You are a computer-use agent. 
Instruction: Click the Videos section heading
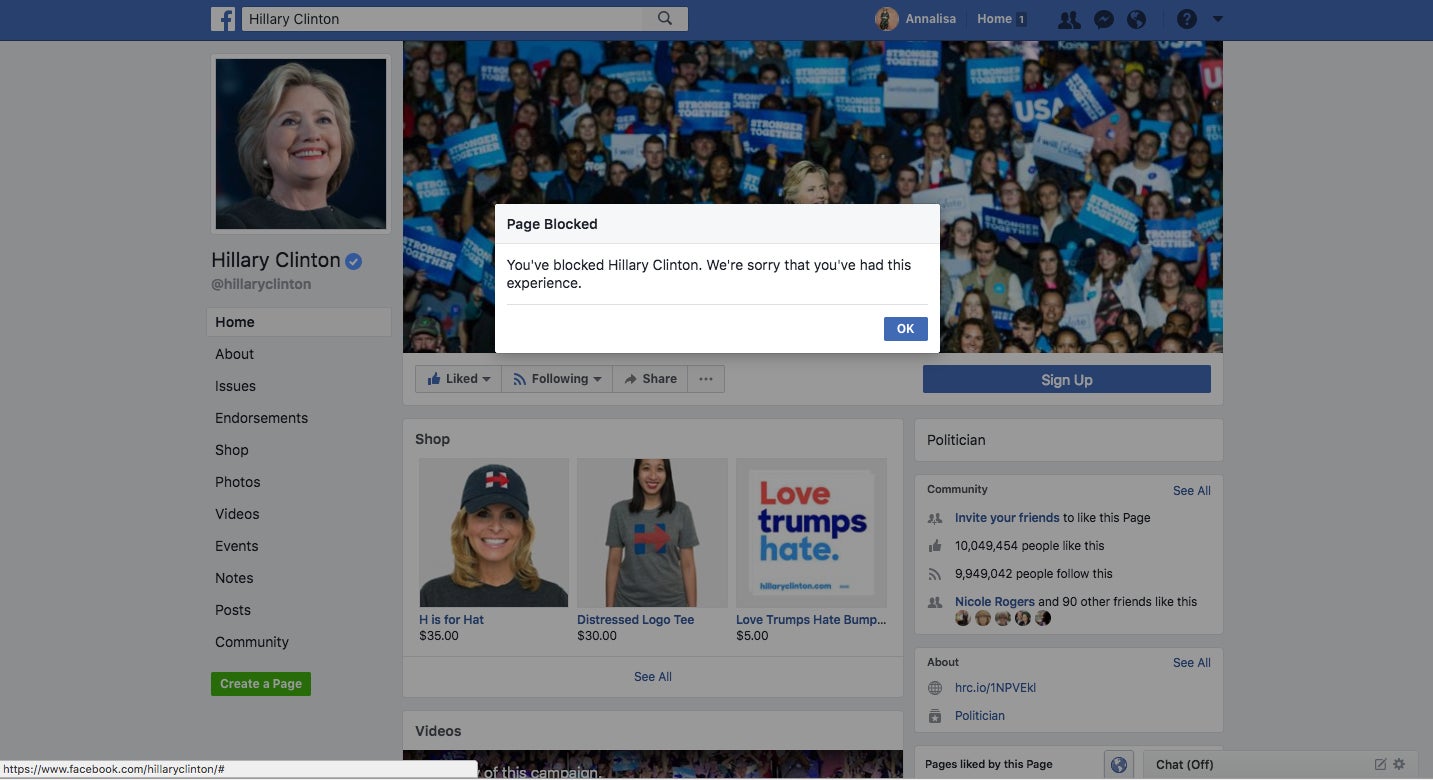click(x=438, y=731)
